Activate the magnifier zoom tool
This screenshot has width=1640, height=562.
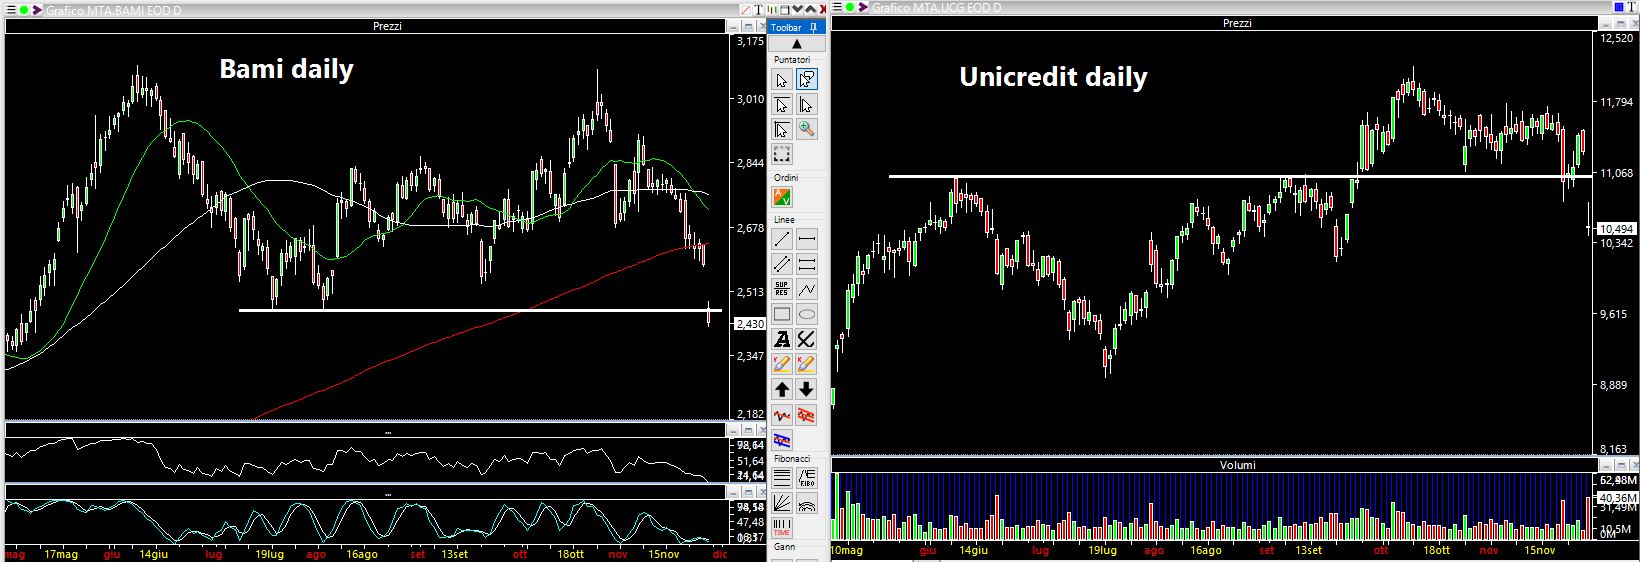coord(806,129)
